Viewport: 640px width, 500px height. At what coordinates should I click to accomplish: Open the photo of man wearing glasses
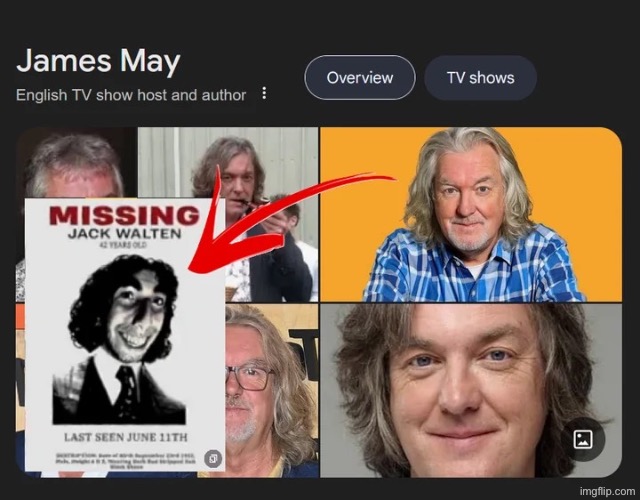(x=271, y=391)
